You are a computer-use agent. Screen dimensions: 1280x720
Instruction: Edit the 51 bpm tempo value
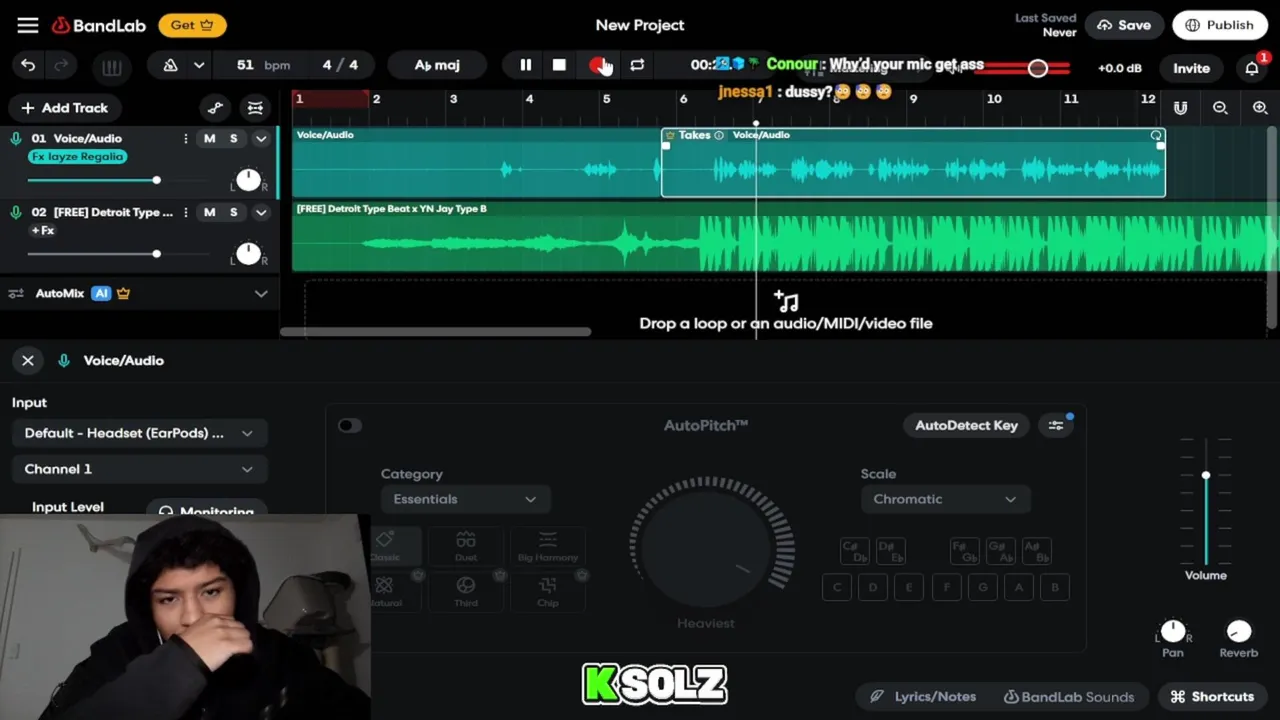coord(263,65)
